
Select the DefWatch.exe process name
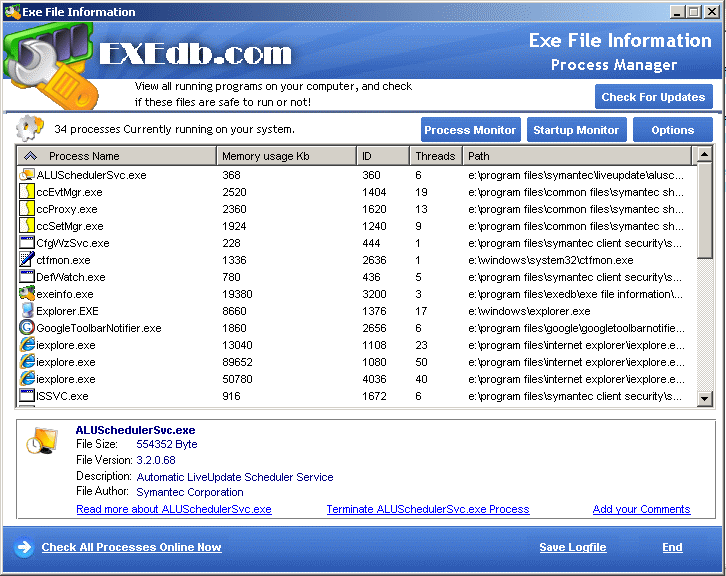click(71, 277)
